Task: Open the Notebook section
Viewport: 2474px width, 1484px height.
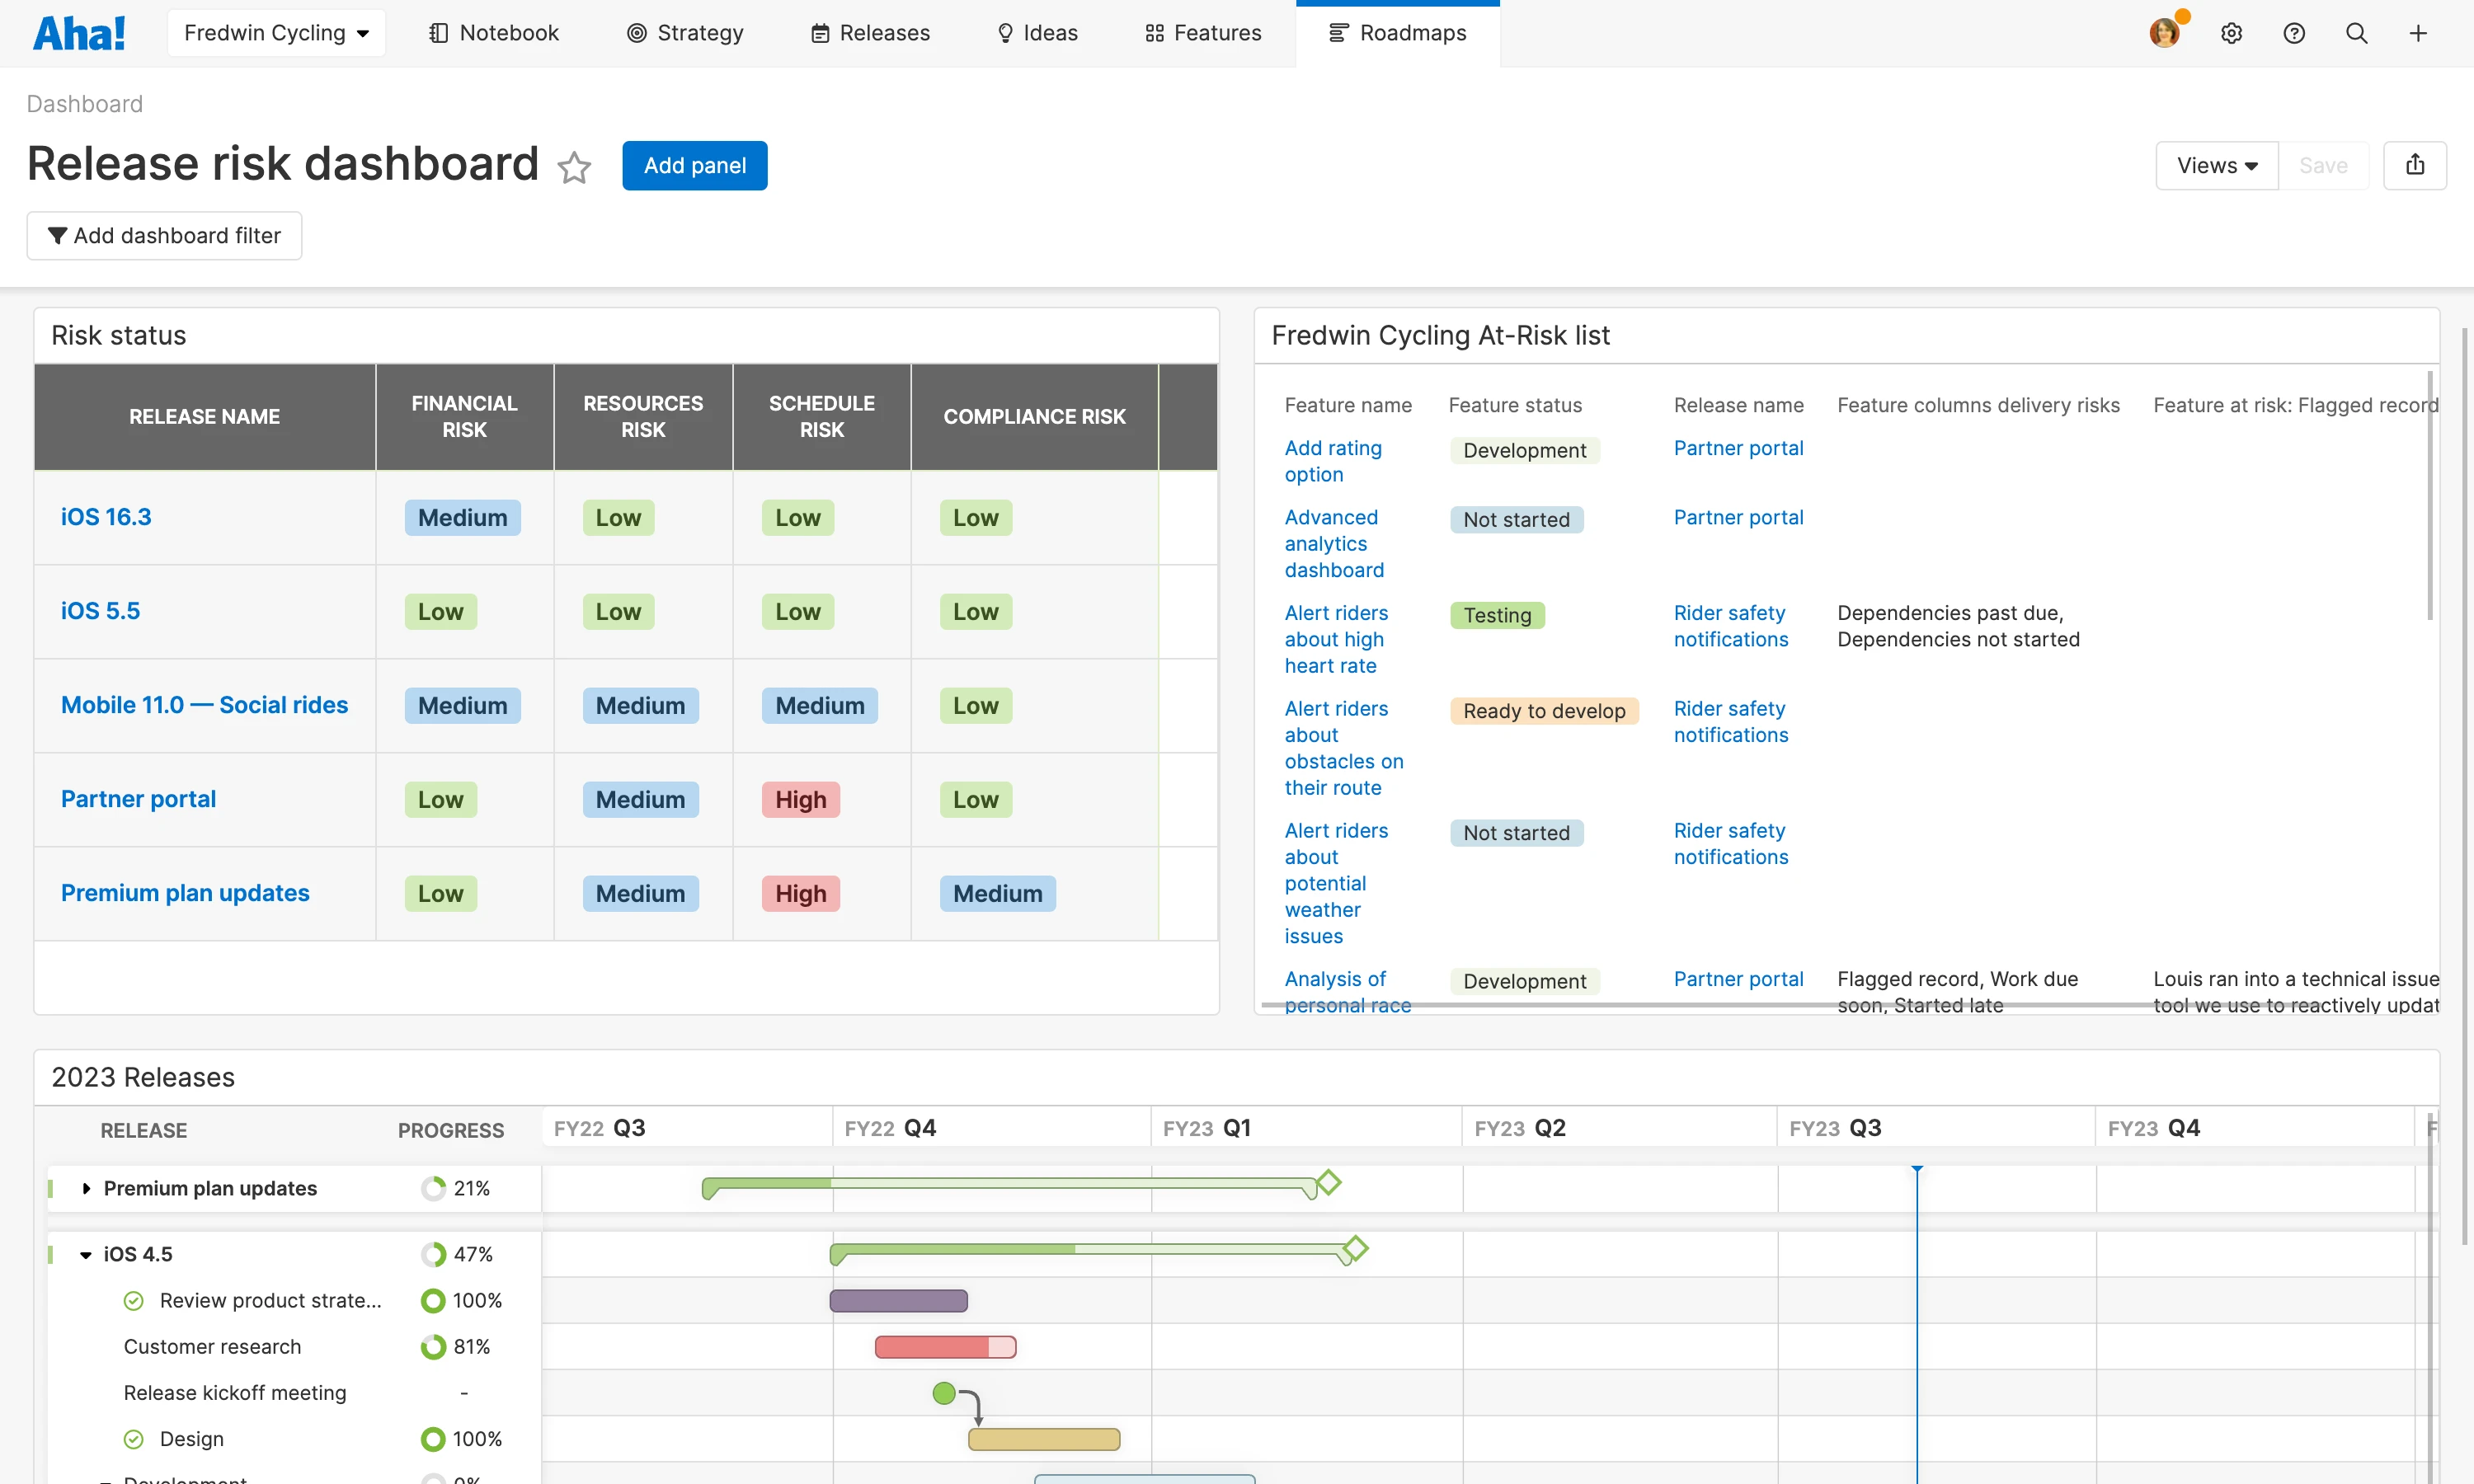Action: click(x=494, y=32)
